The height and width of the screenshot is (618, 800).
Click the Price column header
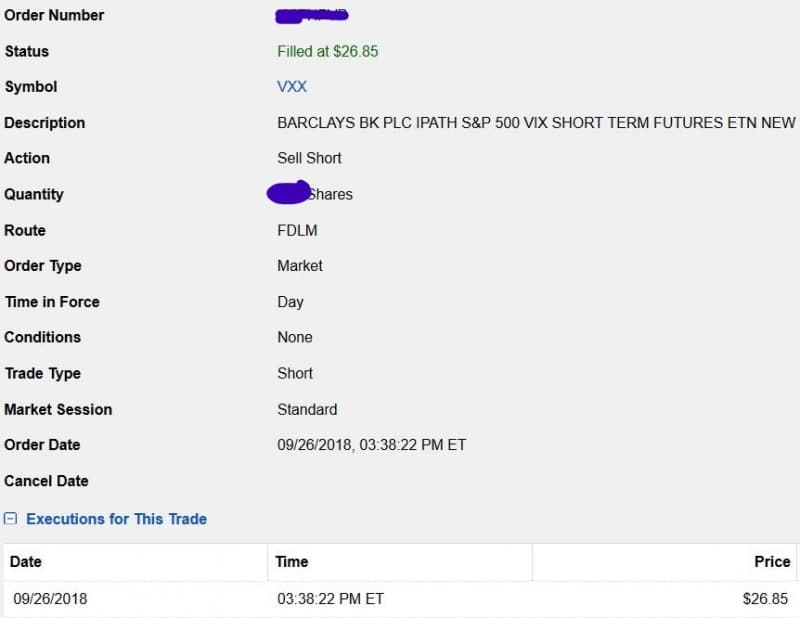coord(772,562)
